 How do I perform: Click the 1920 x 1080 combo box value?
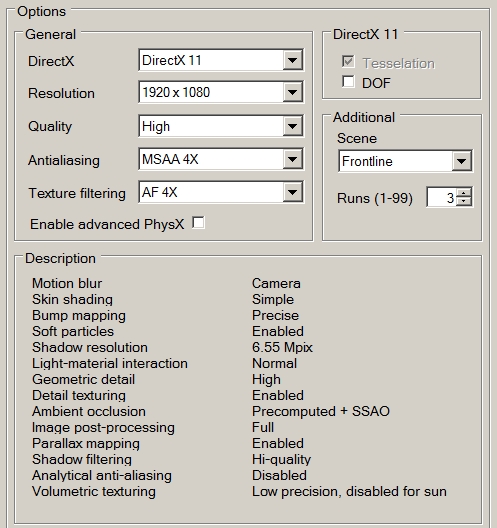pyautogui.click(x=176, y=92)
